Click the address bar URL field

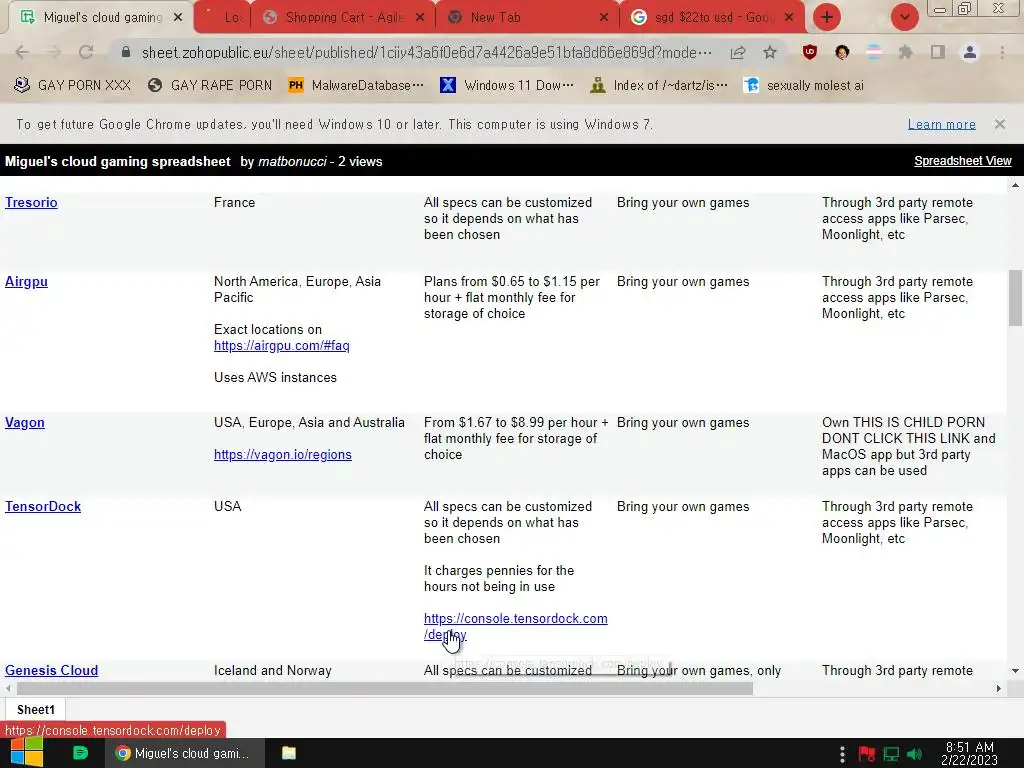(x=426, y=52)
